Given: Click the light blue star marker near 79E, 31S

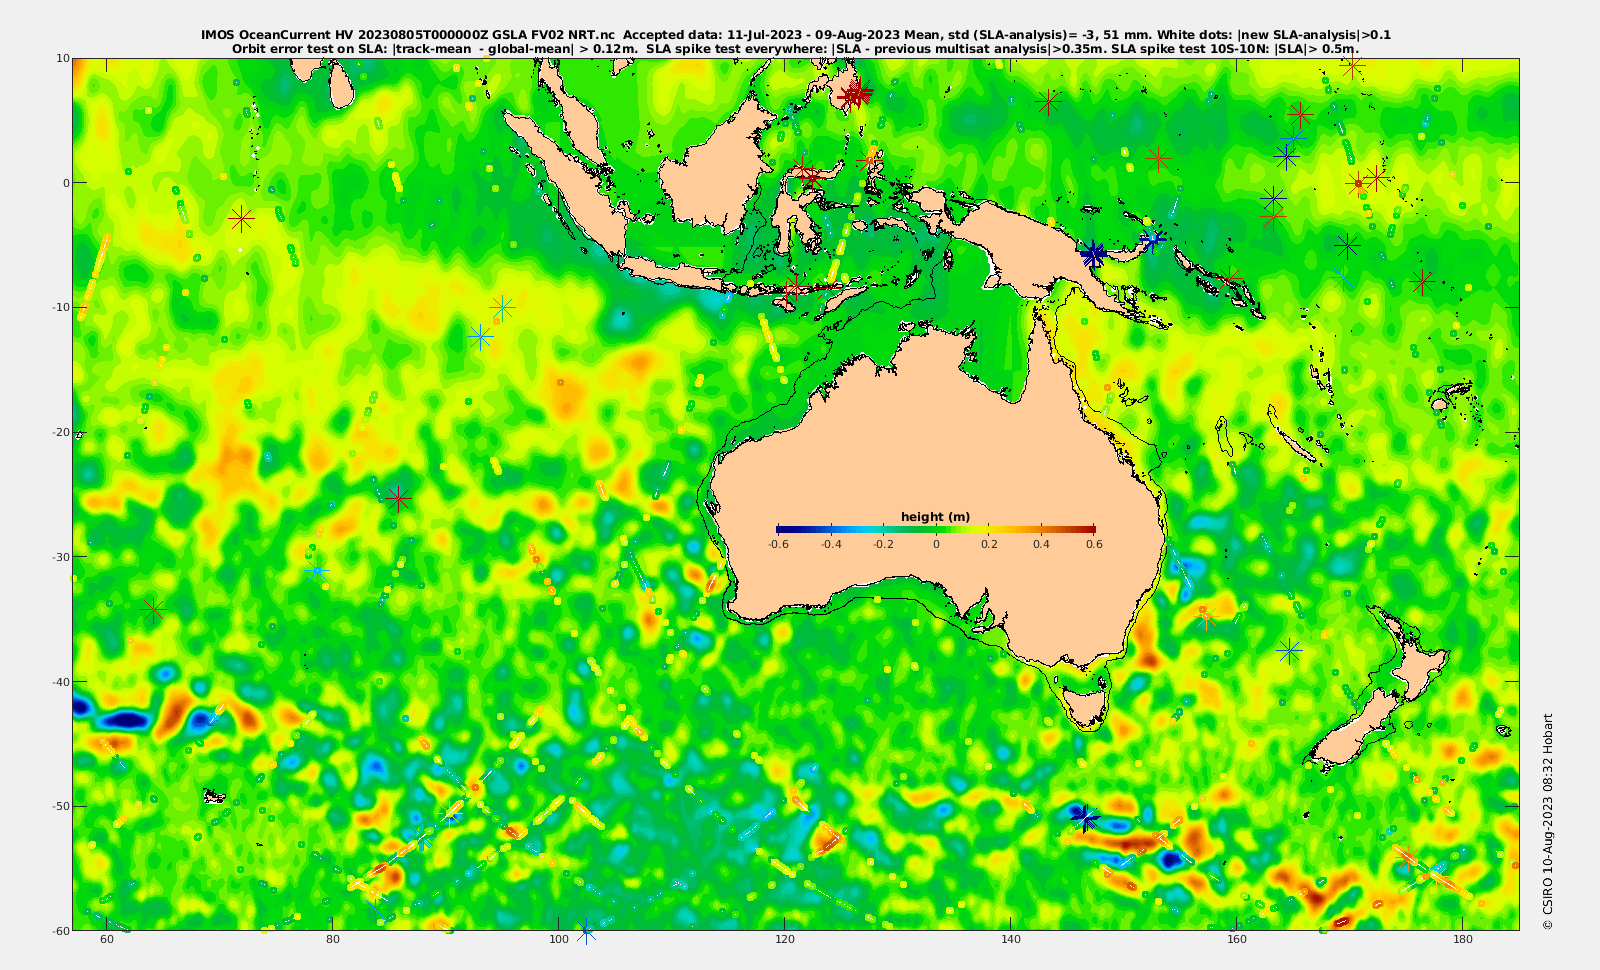Looking at the screenshot, I should (x=317, y=571).
